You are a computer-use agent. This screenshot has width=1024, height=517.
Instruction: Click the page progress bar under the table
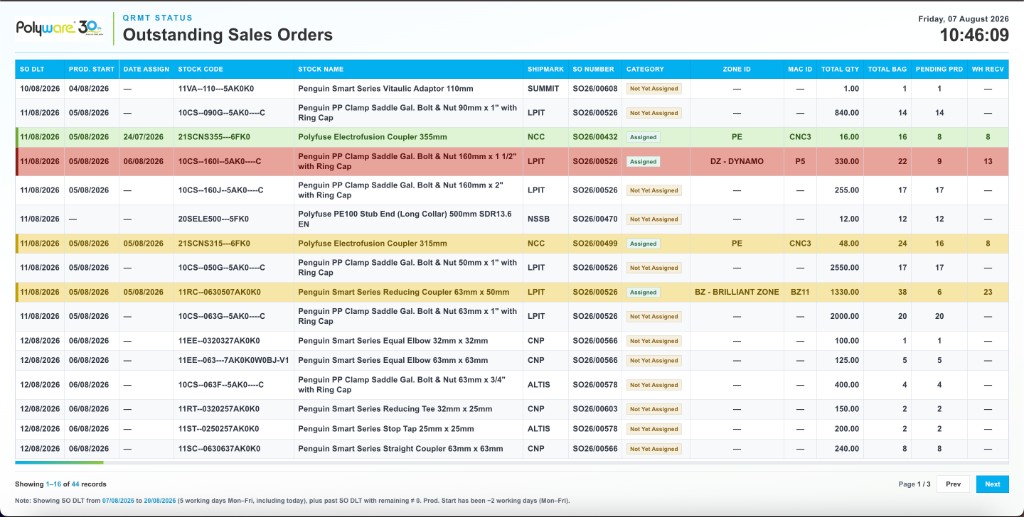tap(511, 462)
